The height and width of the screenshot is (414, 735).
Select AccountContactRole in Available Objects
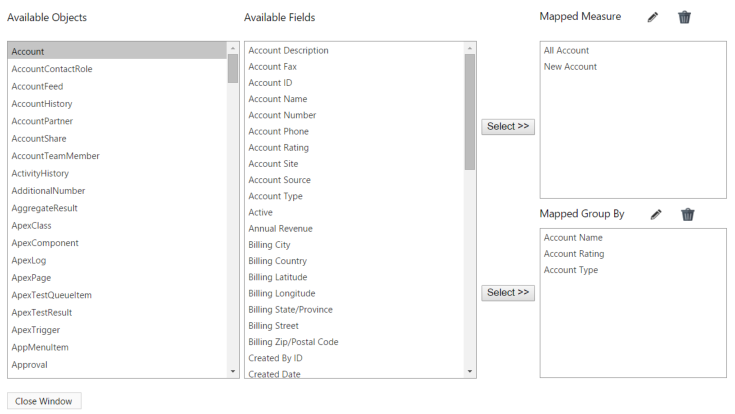[52, 69]
